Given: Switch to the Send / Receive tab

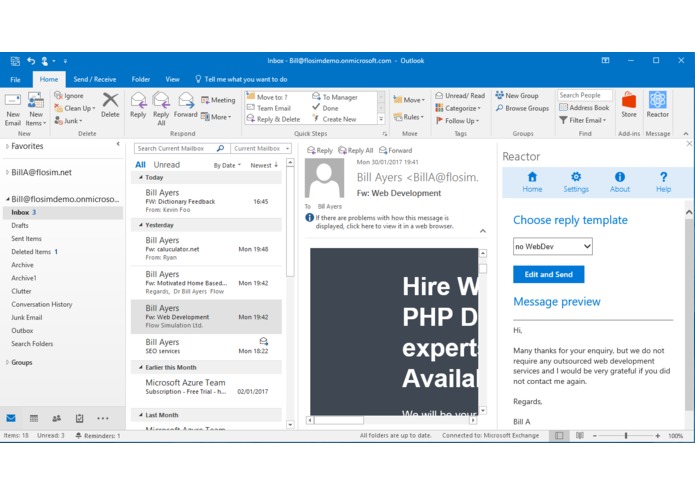Looking at the screenshot, I should tap(95, 79).
